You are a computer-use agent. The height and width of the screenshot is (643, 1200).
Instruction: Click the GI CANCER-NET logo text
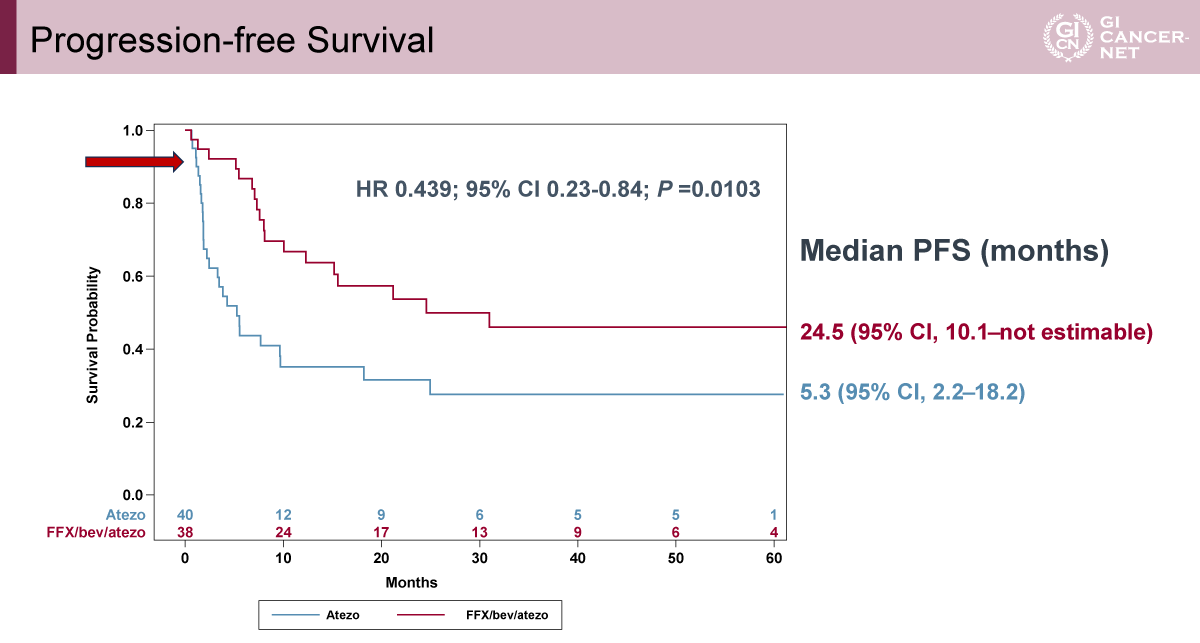click(x=1134, y=38)
